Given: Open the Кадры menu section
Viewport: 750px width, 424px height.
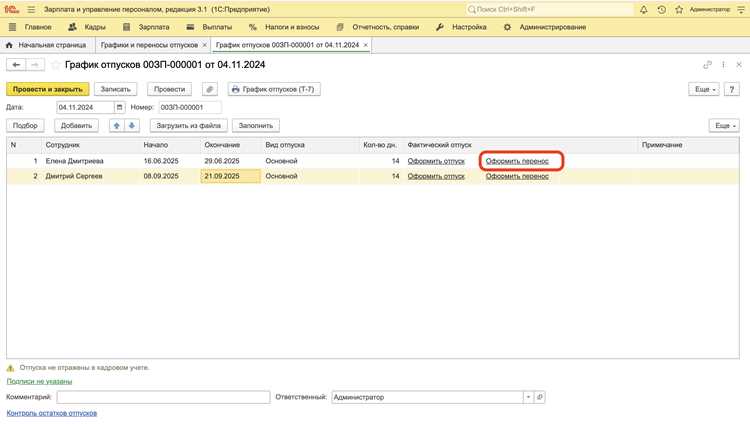Looking at the screenshot, I should coord(95,27).
